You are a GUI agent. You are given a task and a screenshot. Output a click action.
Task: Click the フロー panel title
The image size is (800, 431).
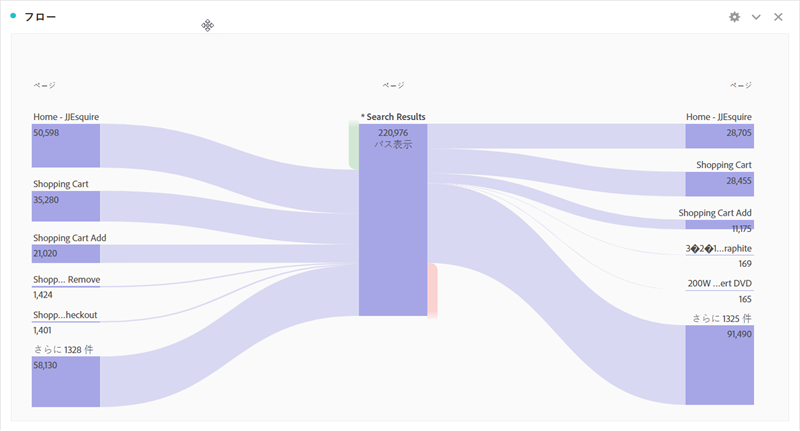click(x=40, y=17)
